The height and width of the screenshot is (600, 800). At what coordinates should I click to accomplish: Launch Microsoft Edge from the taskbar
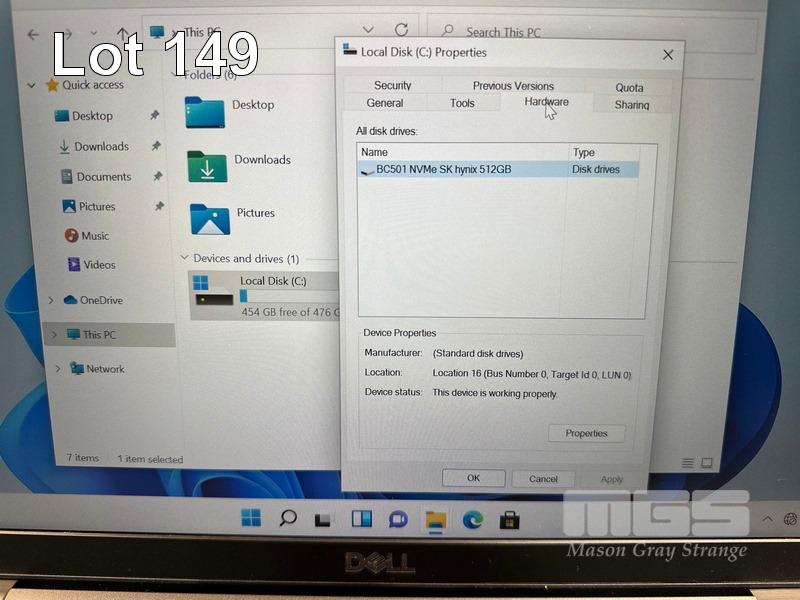[472, 519]
